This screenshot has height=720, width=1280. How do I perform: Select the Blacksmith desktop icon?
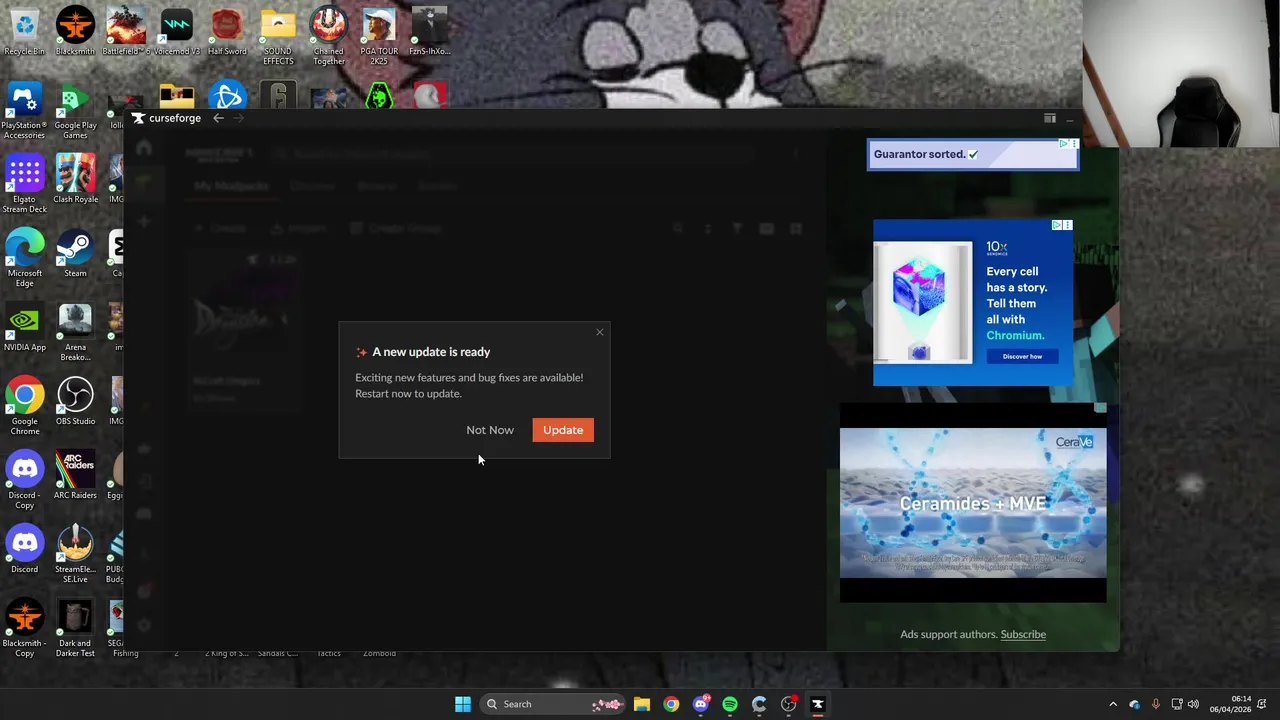(75, 32)
